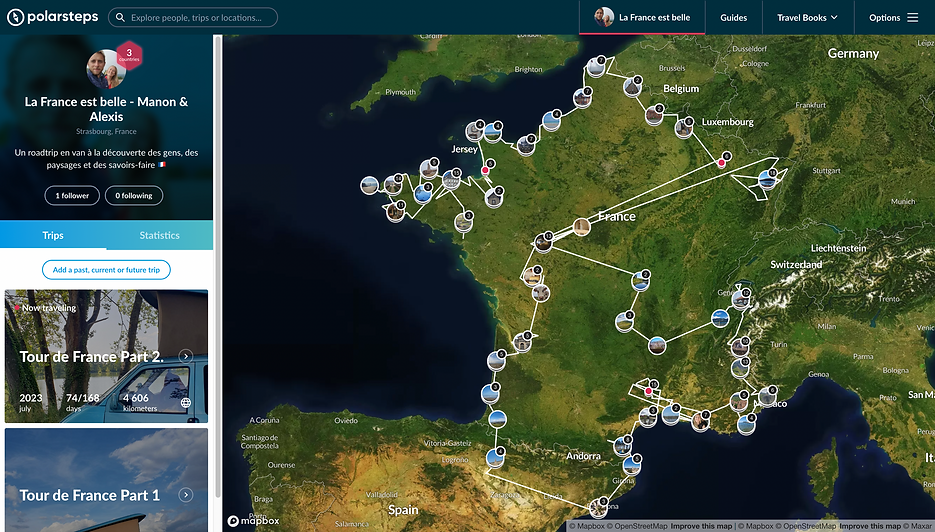935x532 pixels.
Task: Click the step marker west of Turin label
Action: 740,347
